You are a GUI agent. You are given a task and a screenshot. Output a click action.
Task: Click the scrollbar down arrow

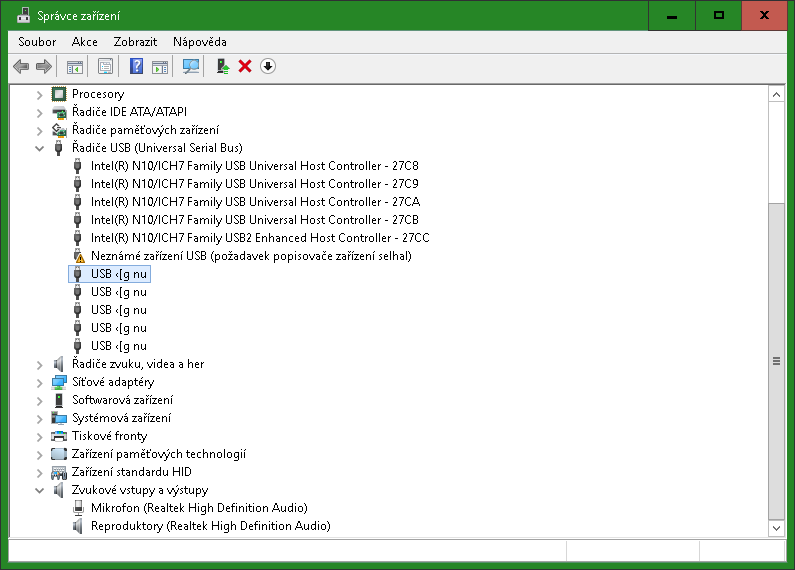[776, 528]
